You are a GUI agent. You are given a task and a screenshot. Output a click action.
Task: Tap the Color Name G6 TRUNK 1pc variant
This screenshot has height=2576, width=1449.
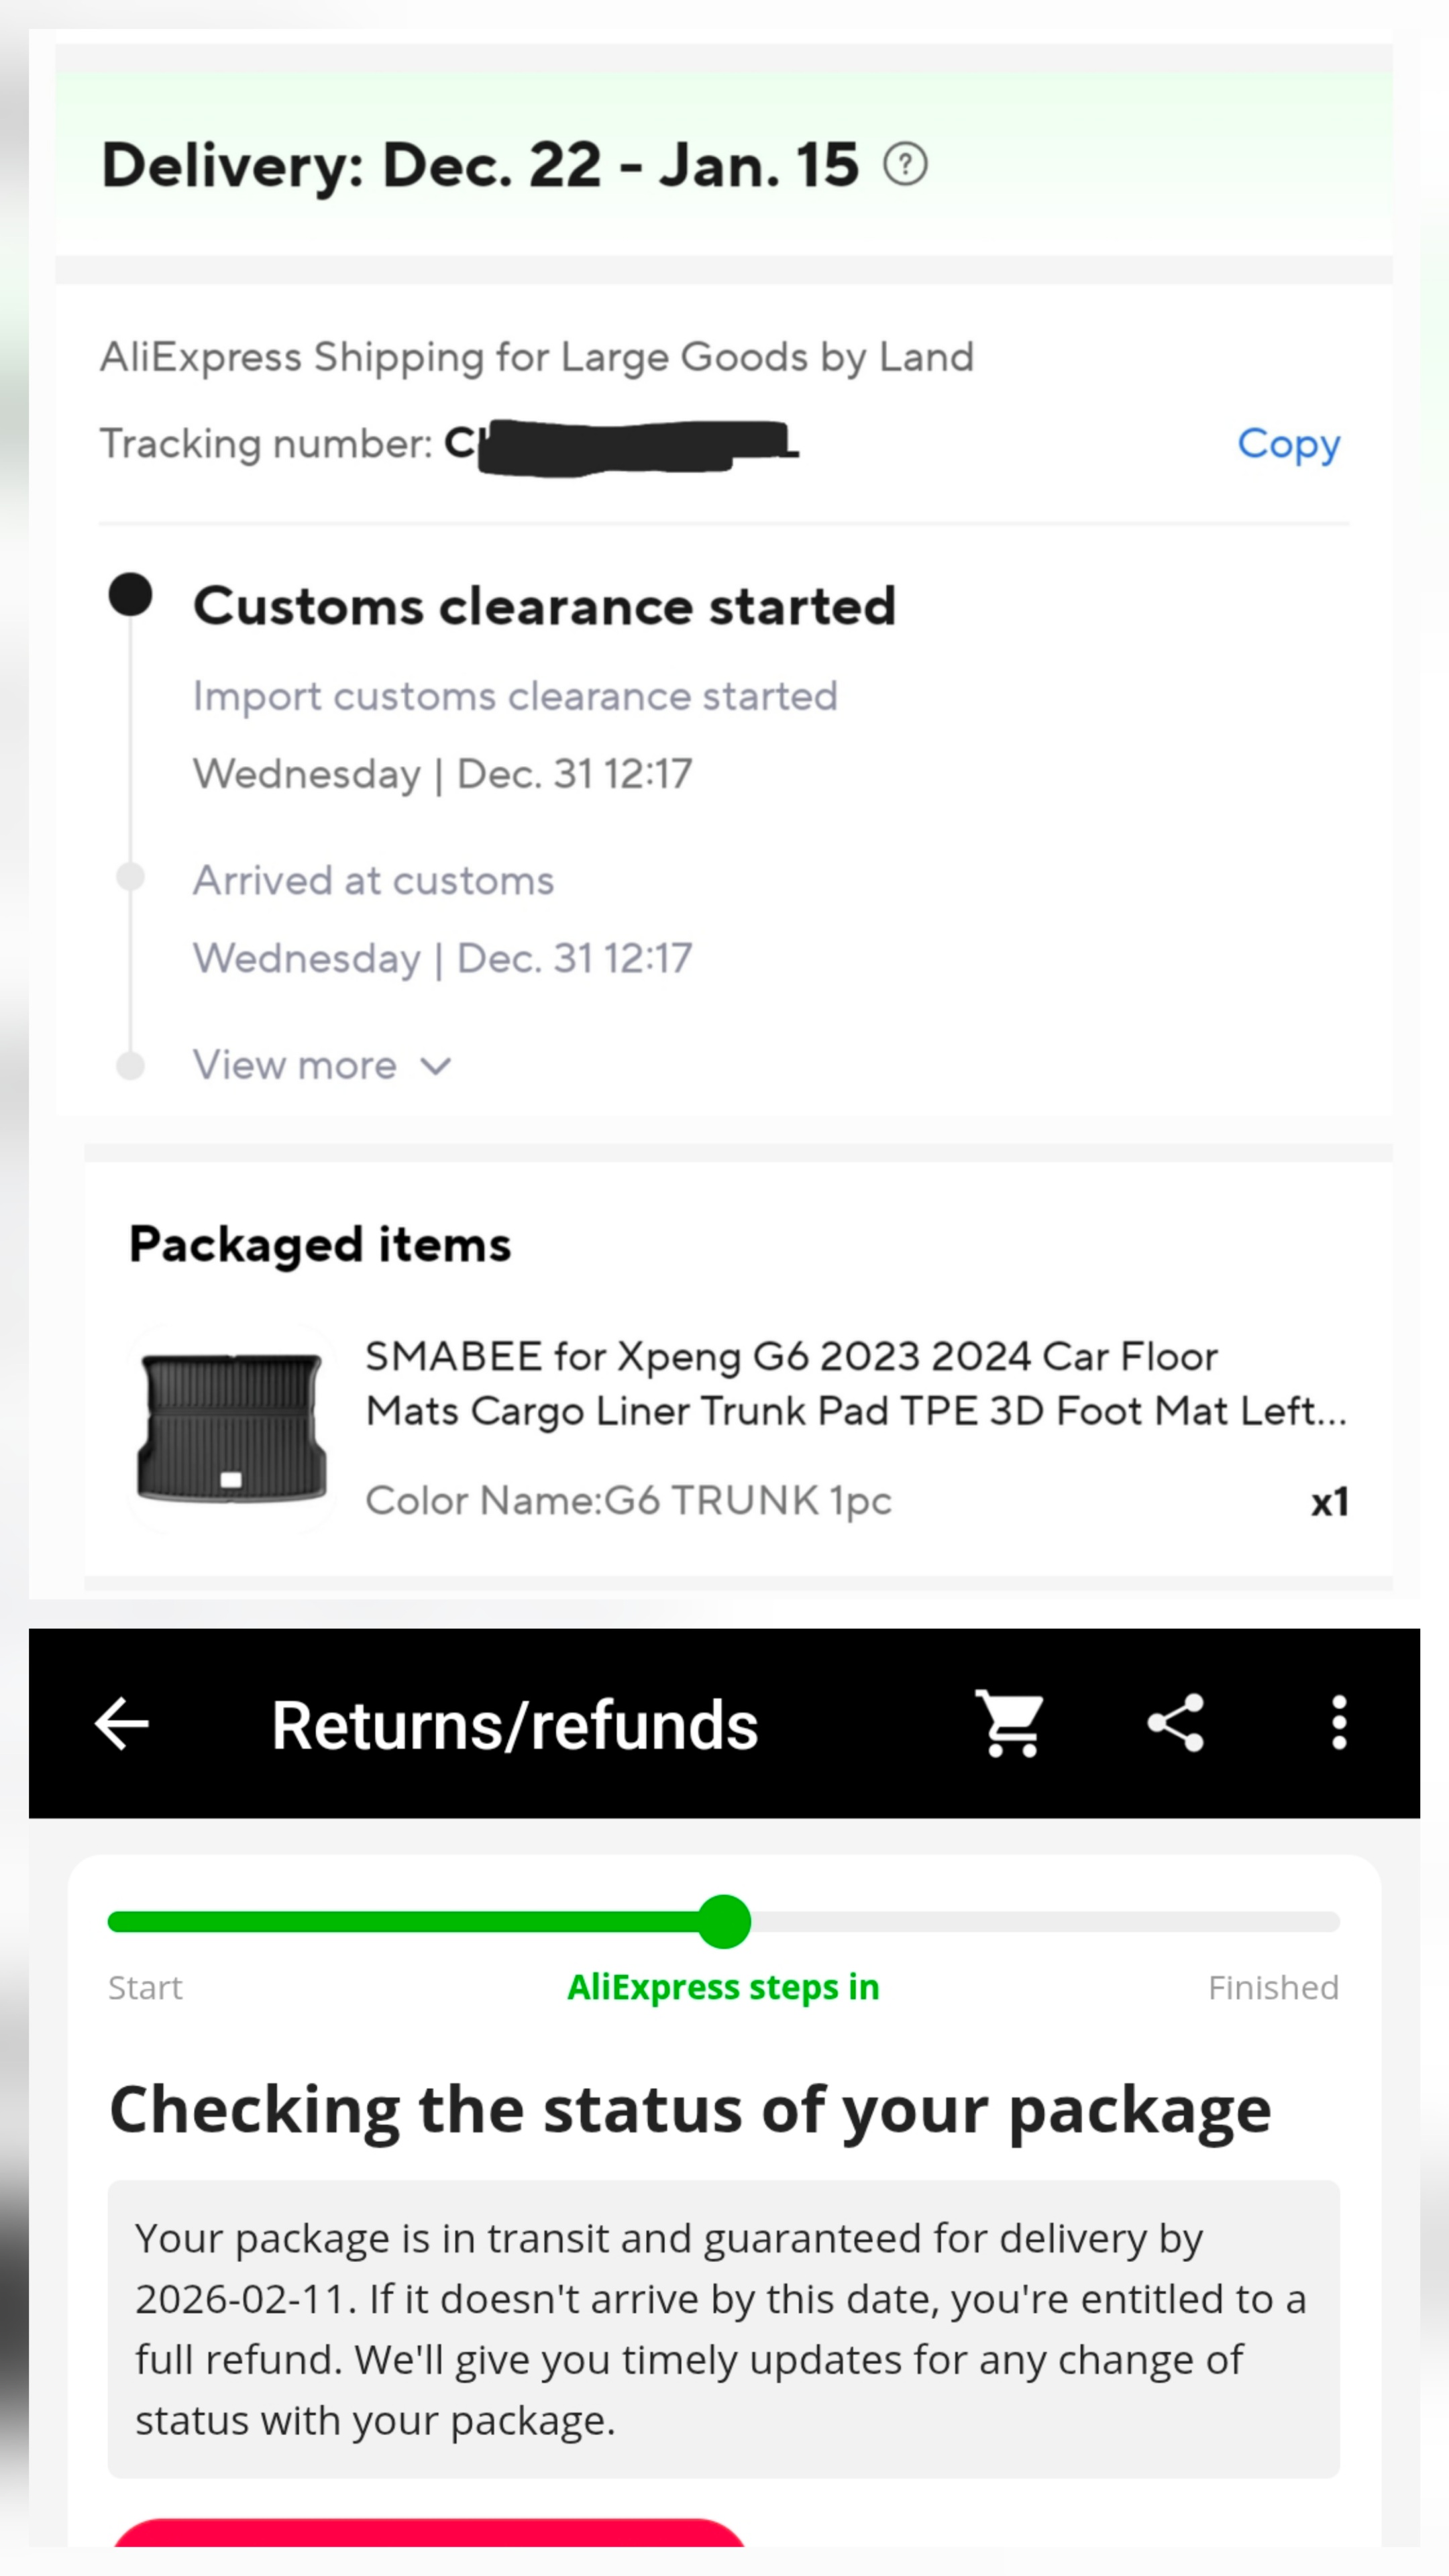click(628, 1500)
